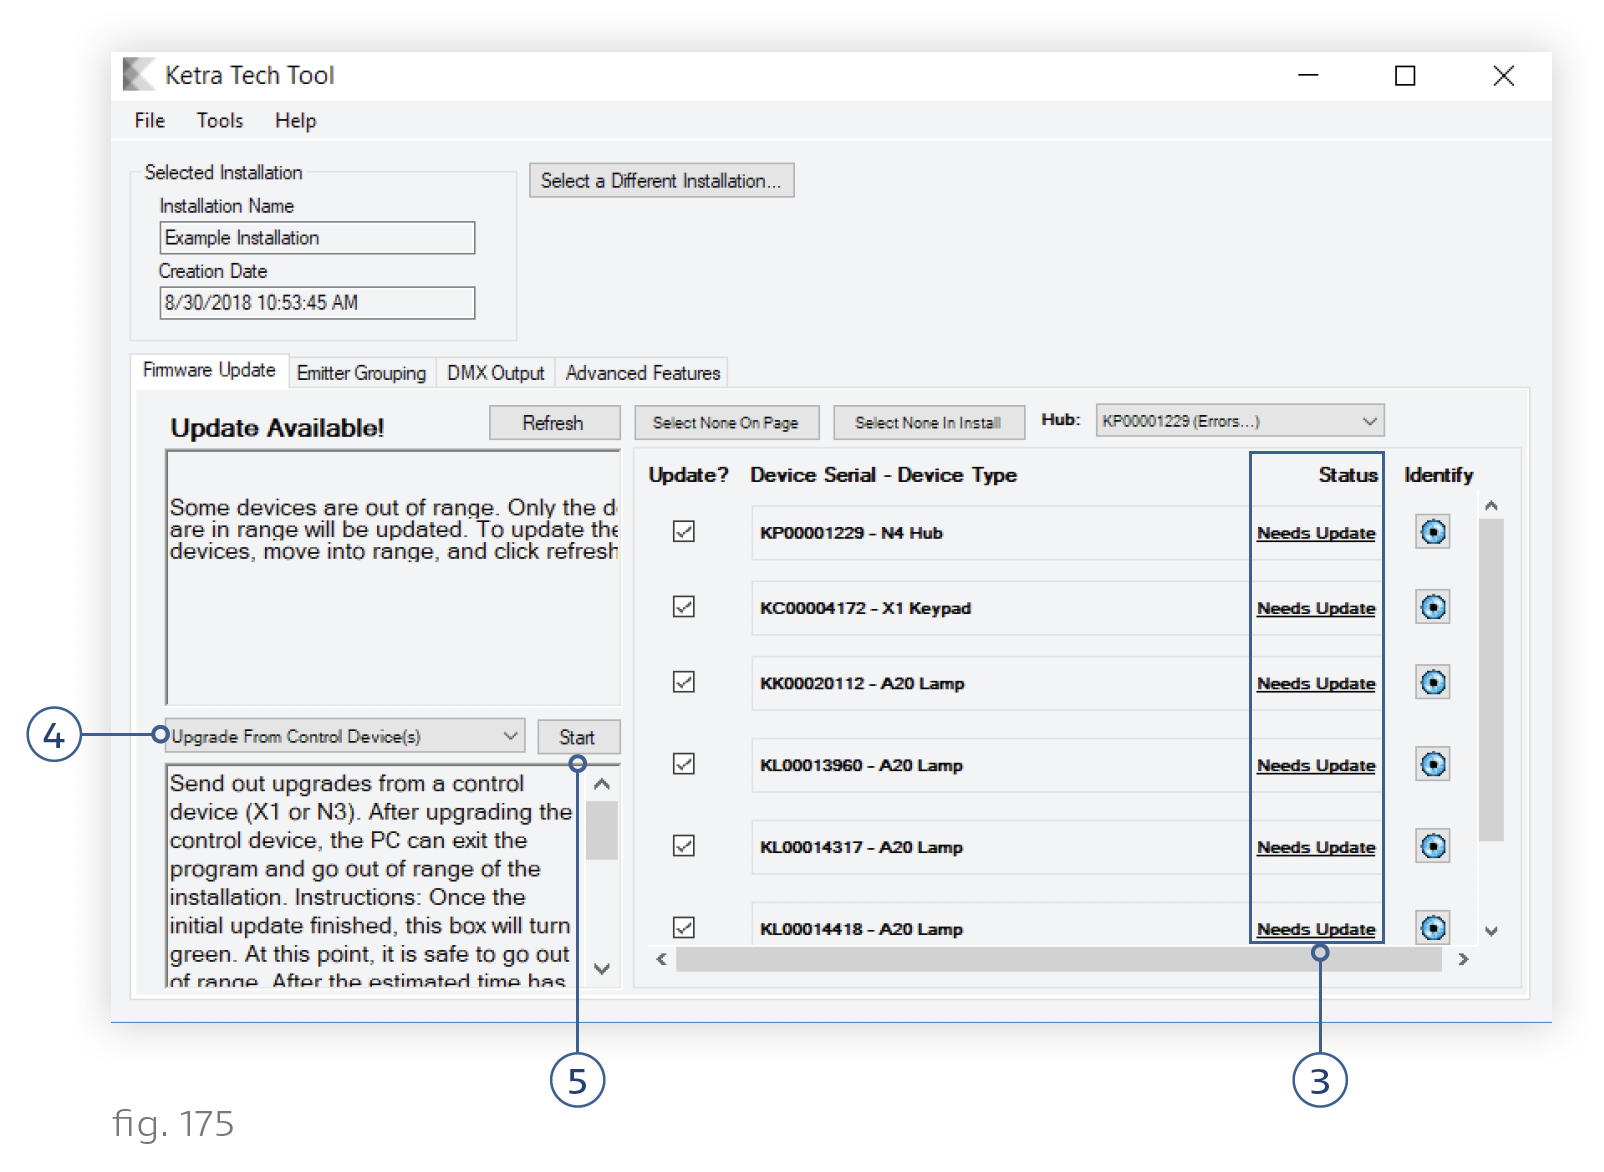Switch to the Advanced Features tab
The height and width of the screenshot is (1172, 1604).
pyautogui.click(x=643, y=373)
